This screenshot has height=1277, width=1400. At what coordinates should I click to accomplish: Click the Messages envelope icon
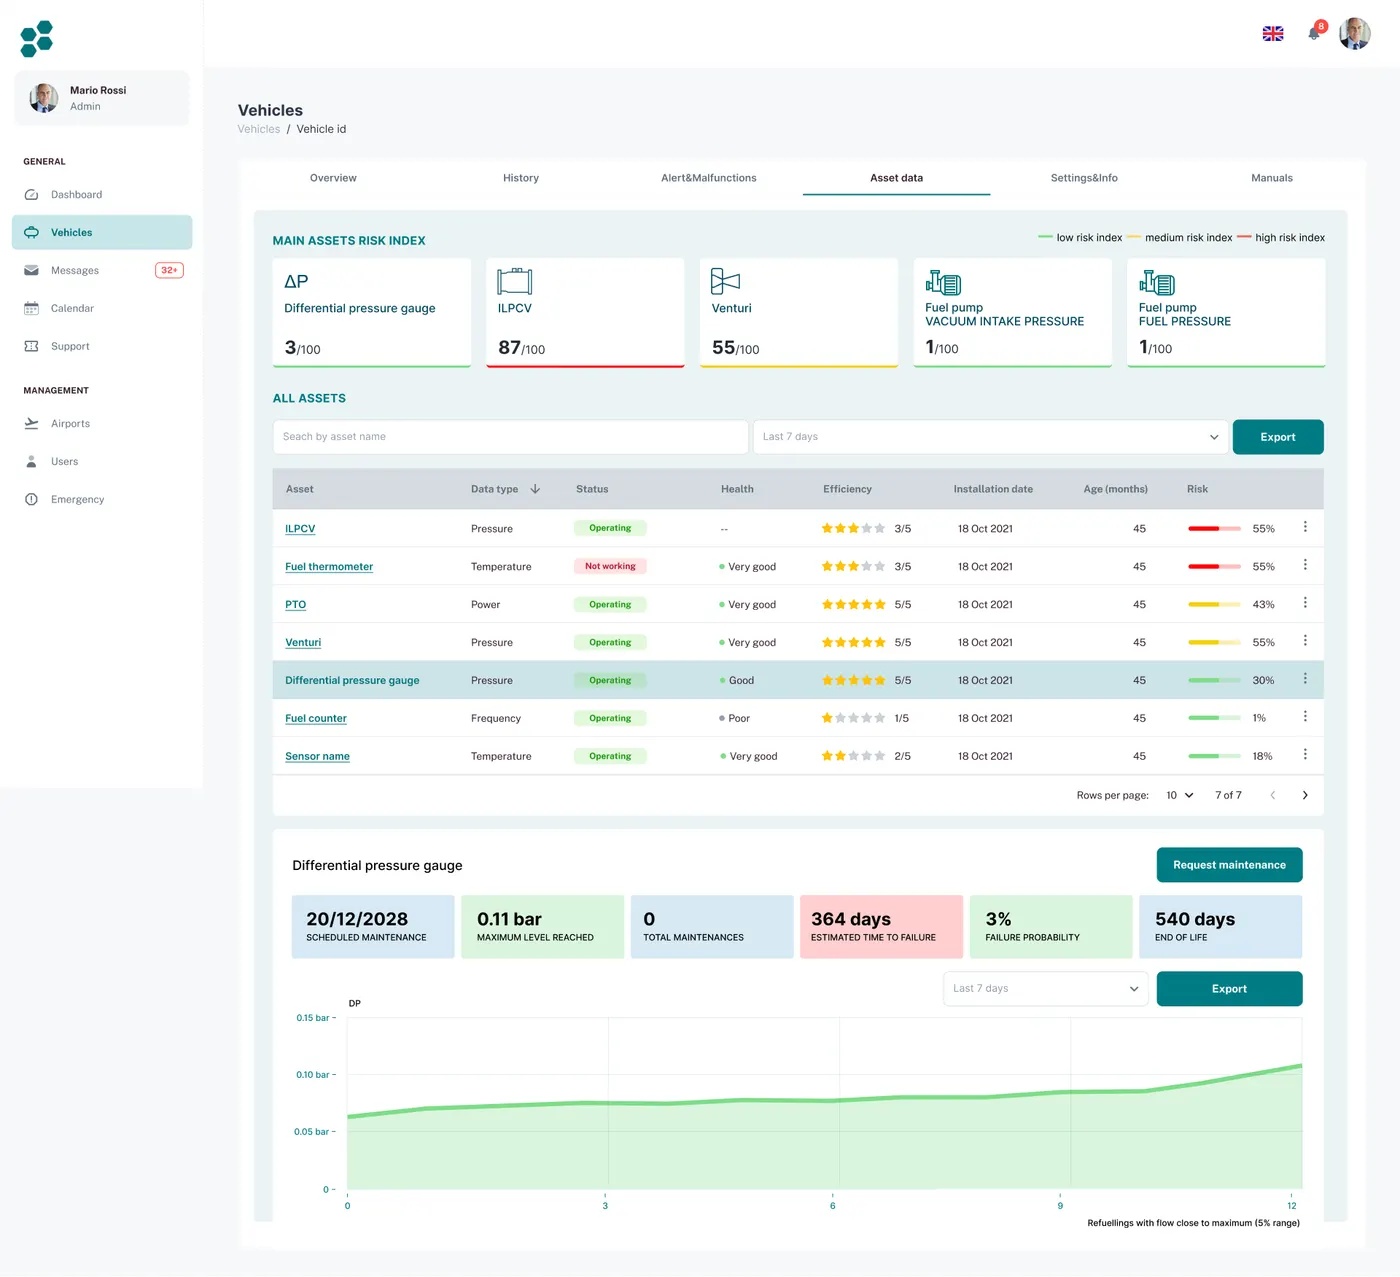[31, 271]
